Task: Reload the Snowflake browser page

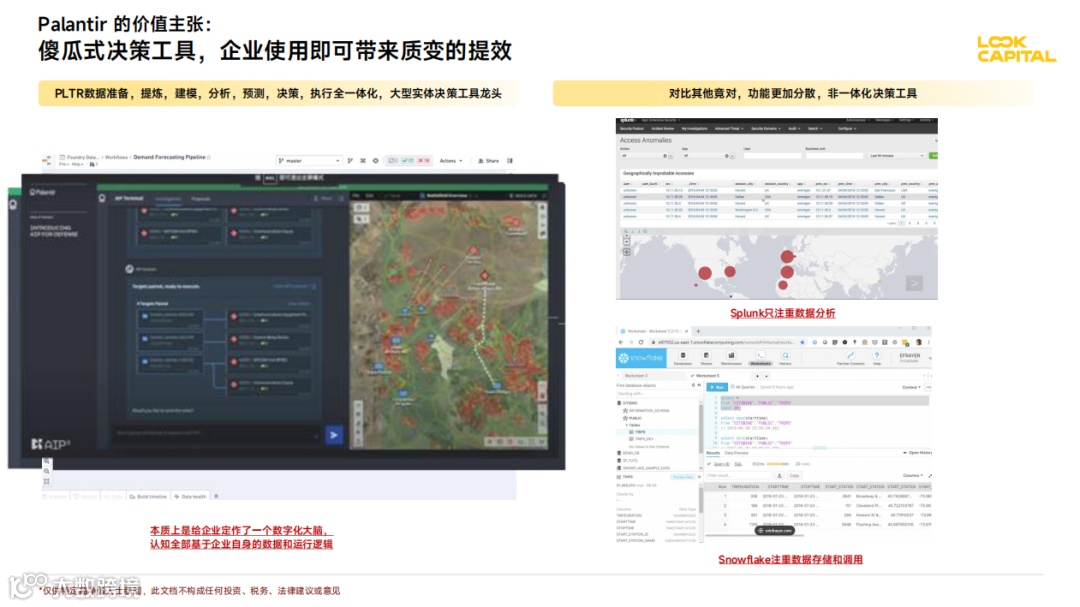Action: coord(641,342)
